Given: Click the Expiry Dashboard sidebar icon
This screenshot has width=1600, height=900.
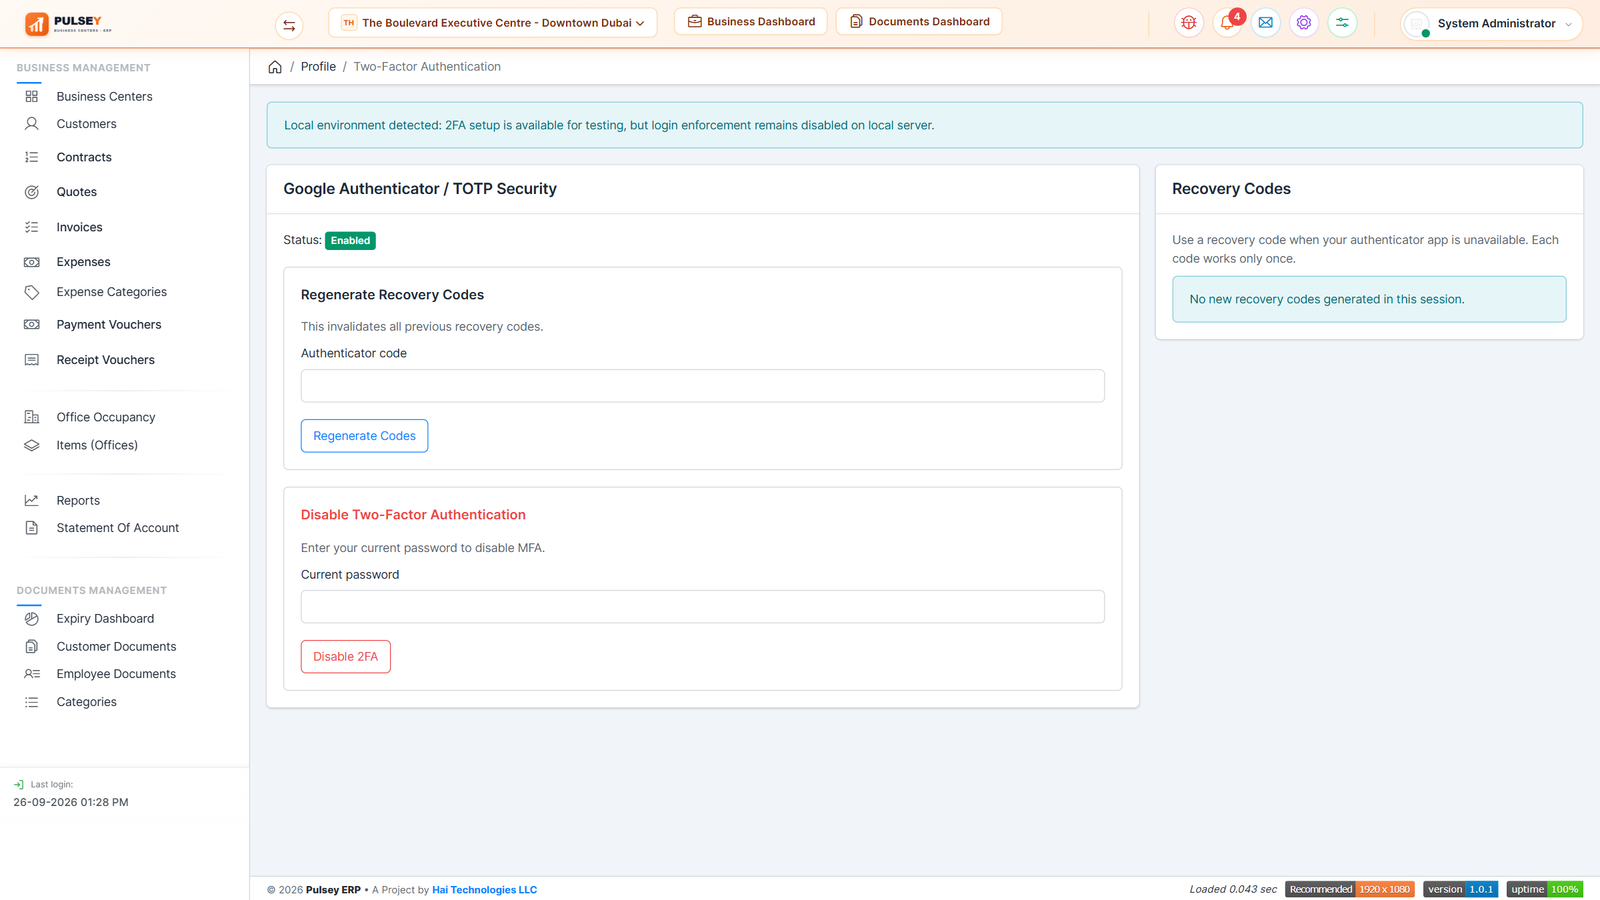Looking at the screenshot, I should point(32,619).
